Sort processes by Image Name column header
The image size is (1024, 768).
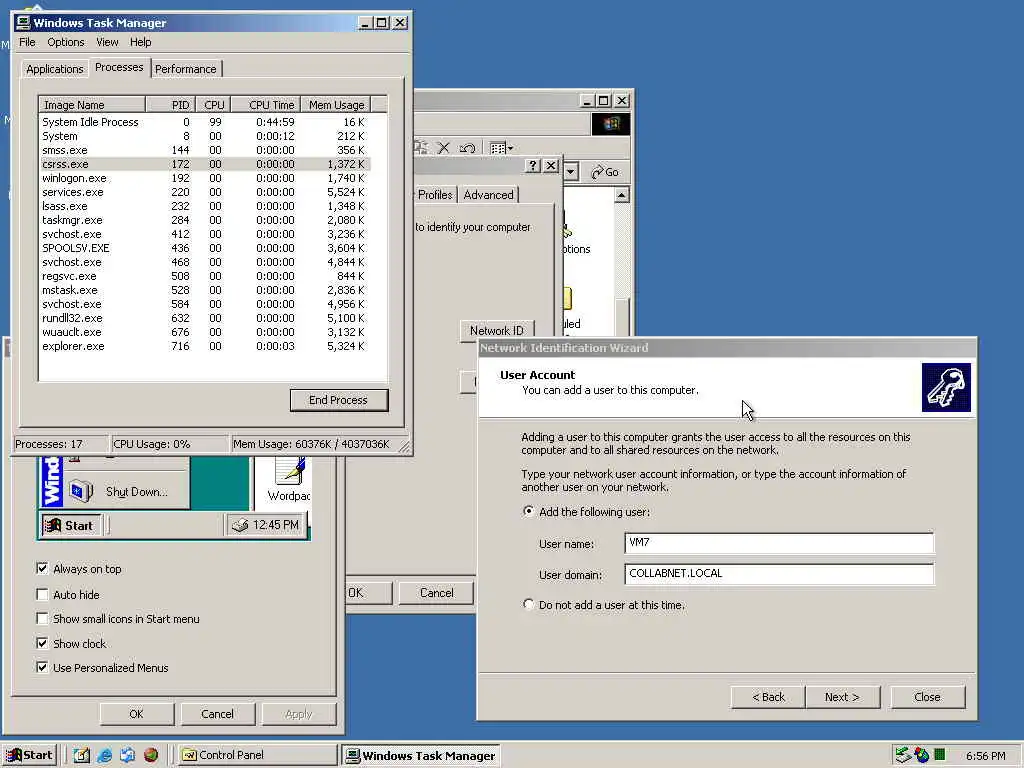tap(92, 104)
